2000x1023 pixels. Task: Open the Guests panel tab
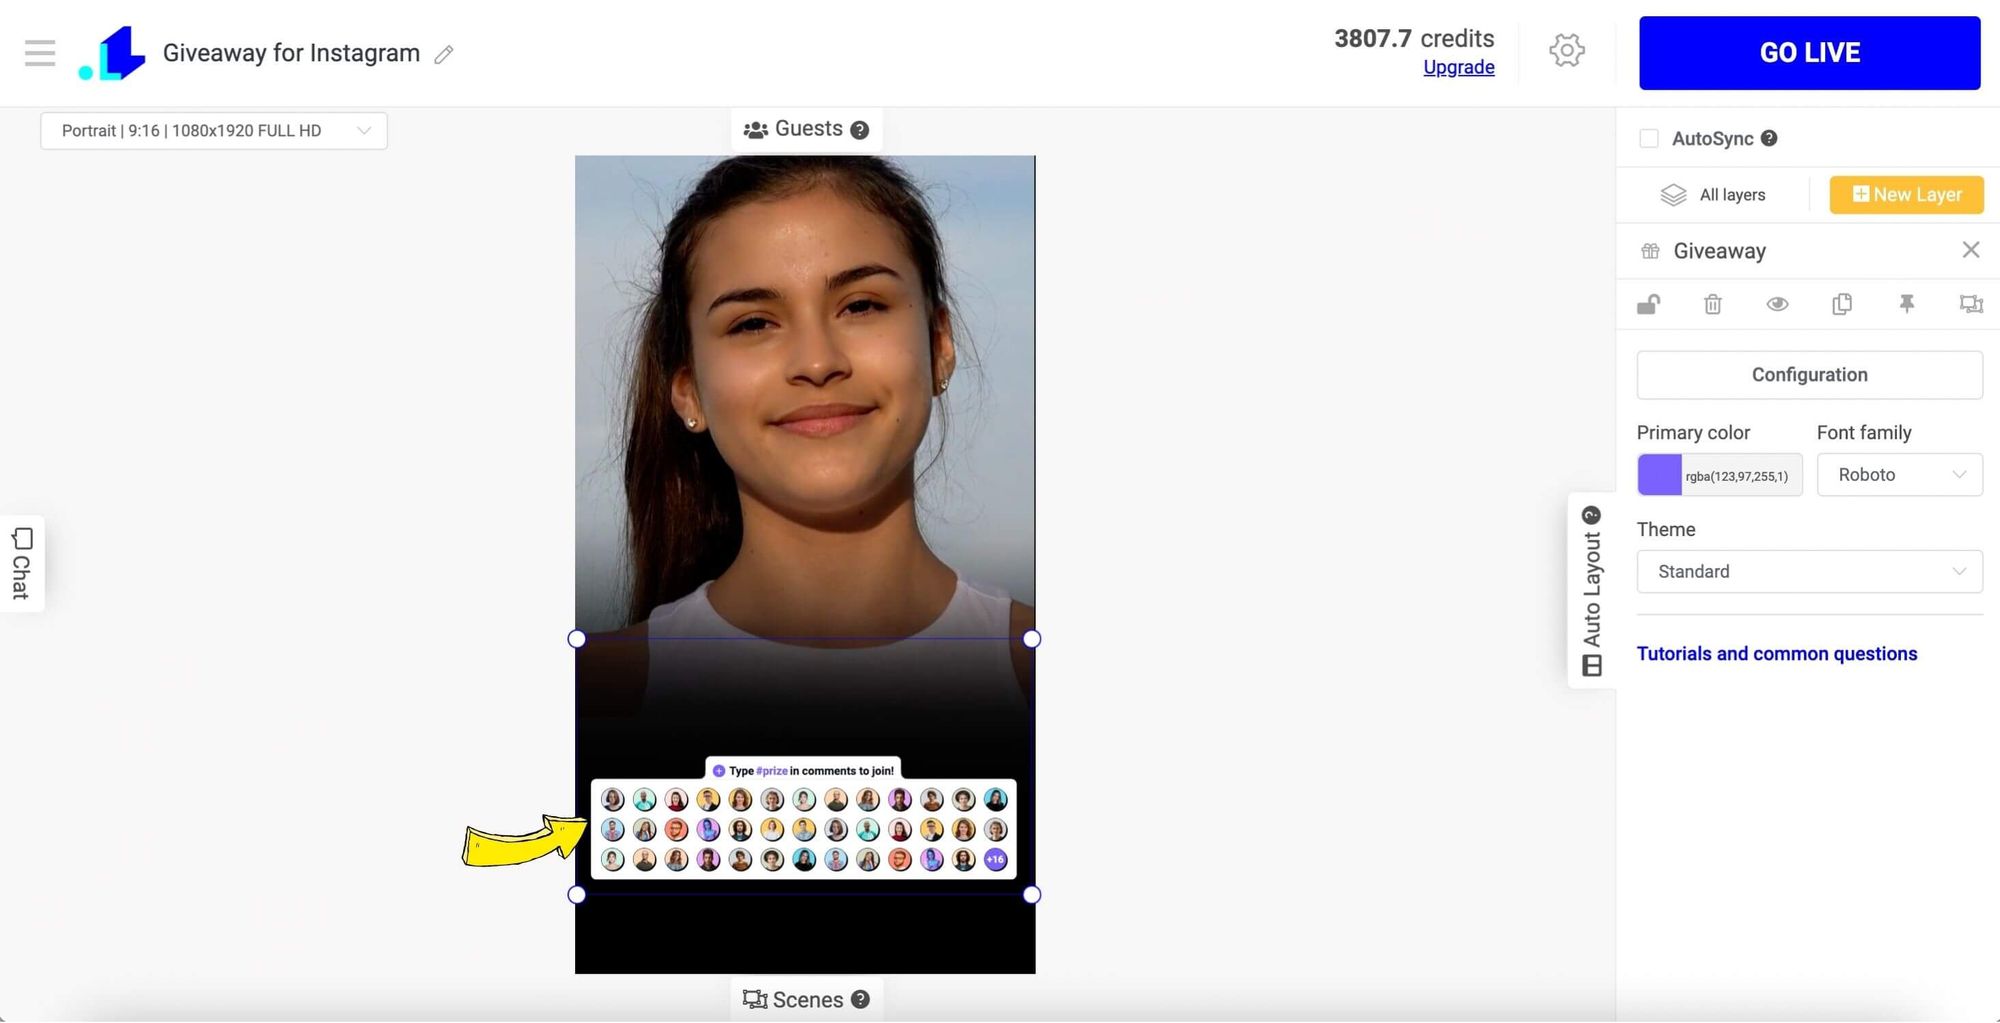tap(806, 130)
